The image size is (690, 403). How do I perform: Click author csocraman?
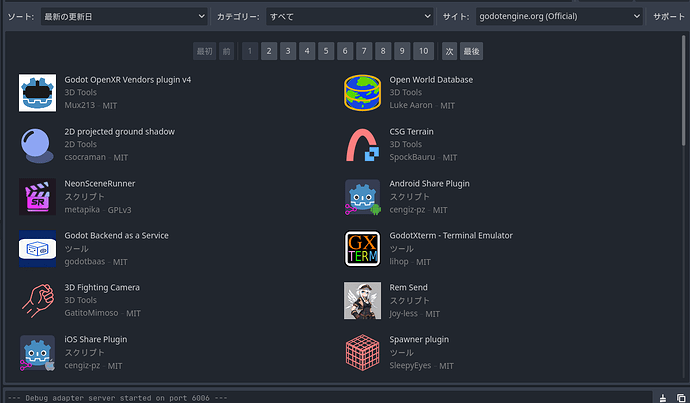tap(85, 157)
